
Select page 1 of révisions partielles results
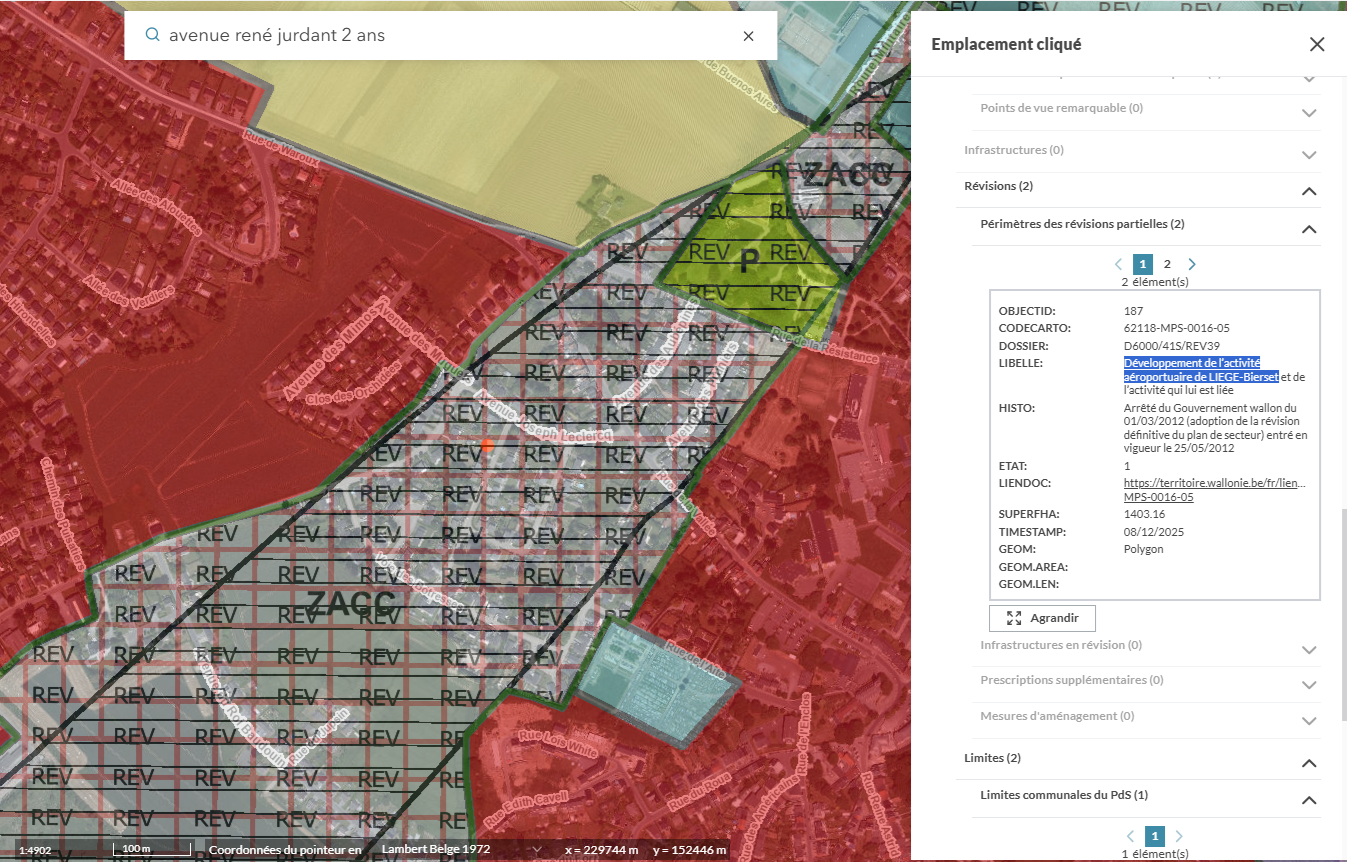point(1143,264)
